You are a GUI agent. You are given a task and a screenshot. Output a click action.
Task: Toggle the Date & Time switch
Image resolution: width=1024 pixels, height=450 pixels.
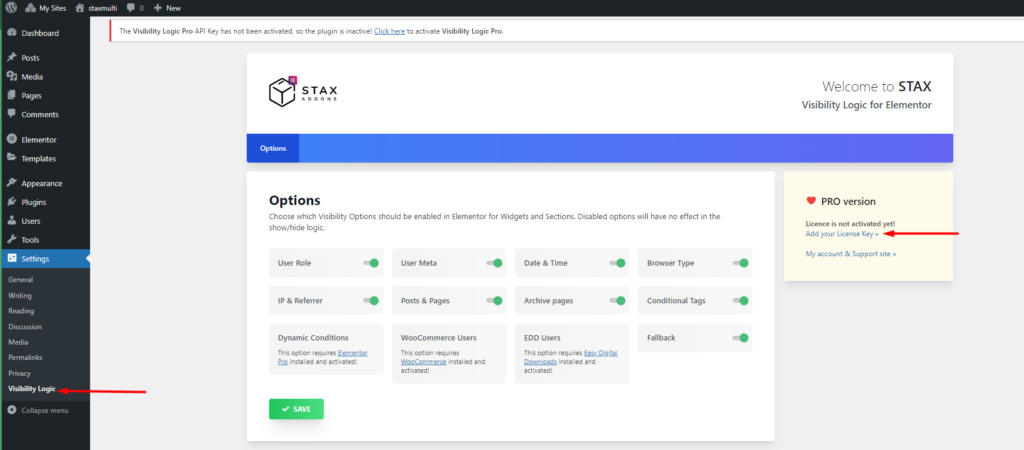(x=617, y=263)
